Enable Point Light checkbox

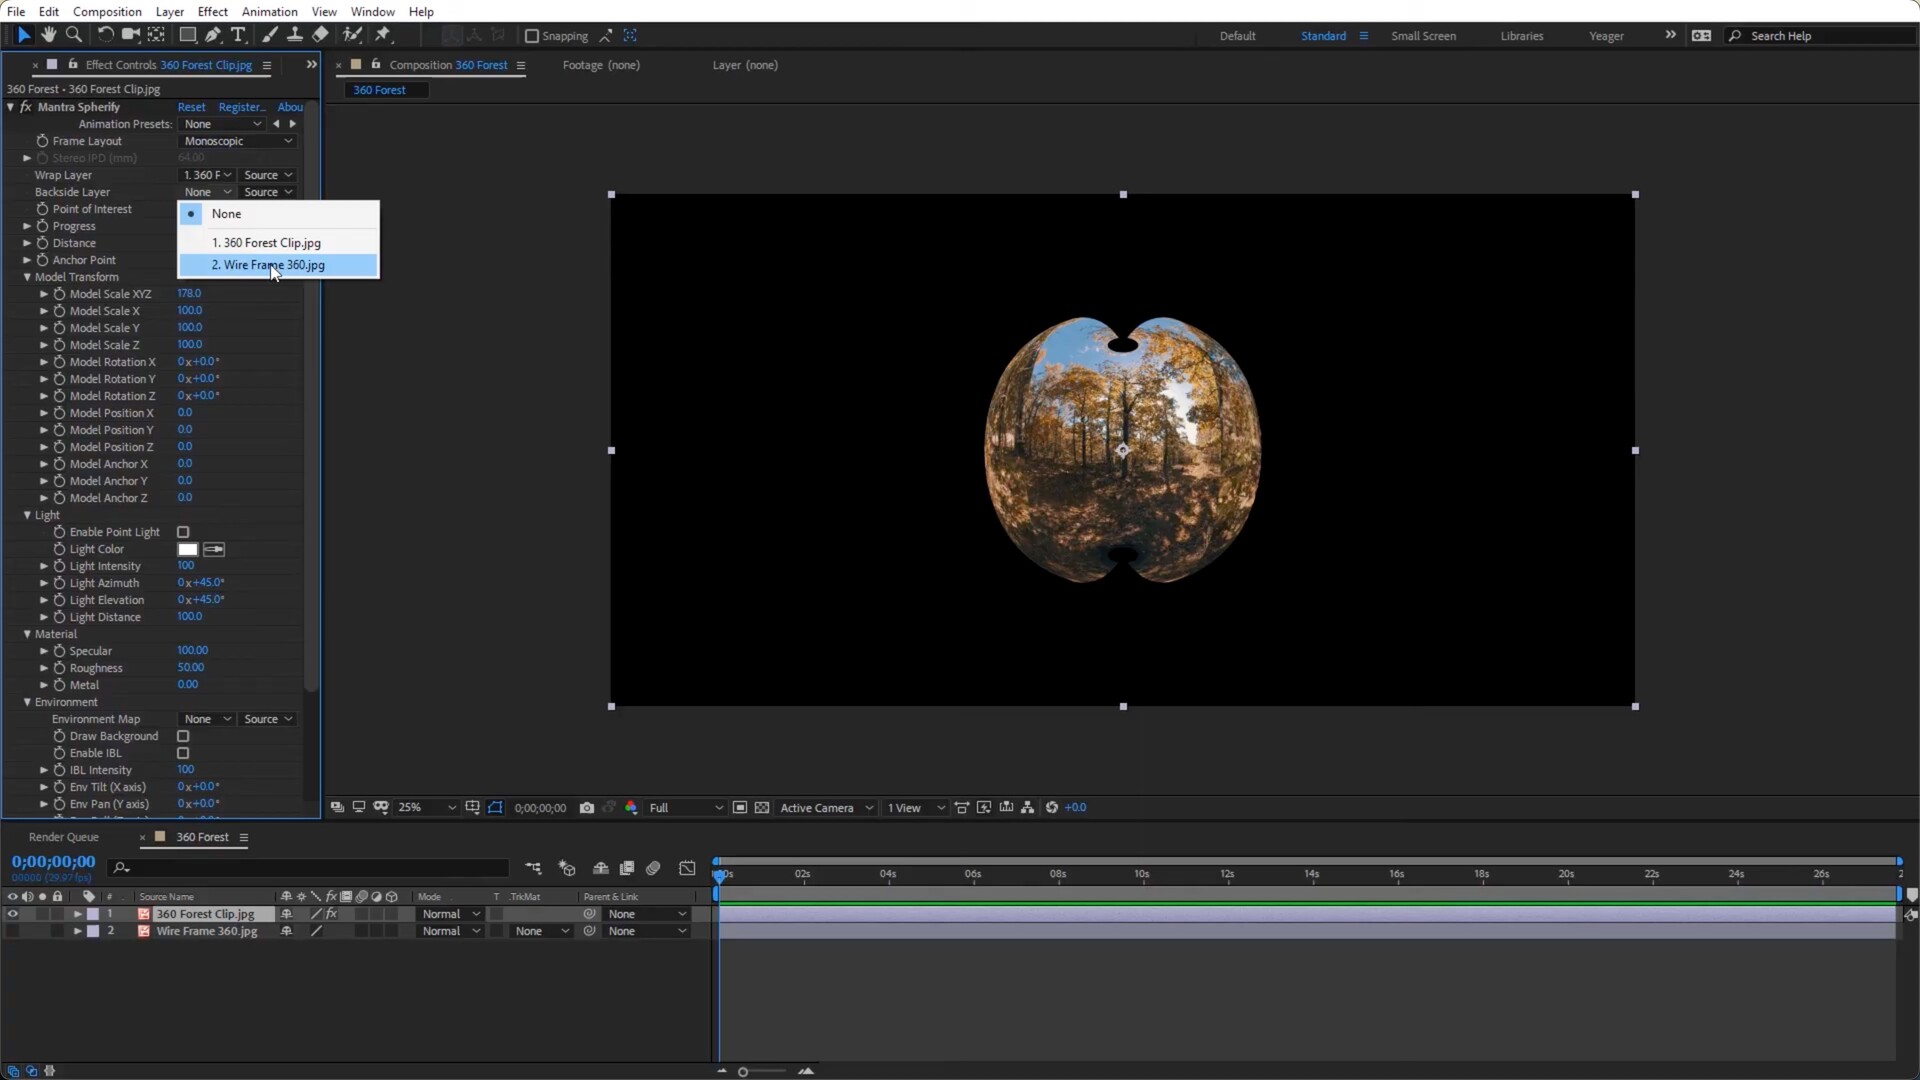(x=183, y=532)
